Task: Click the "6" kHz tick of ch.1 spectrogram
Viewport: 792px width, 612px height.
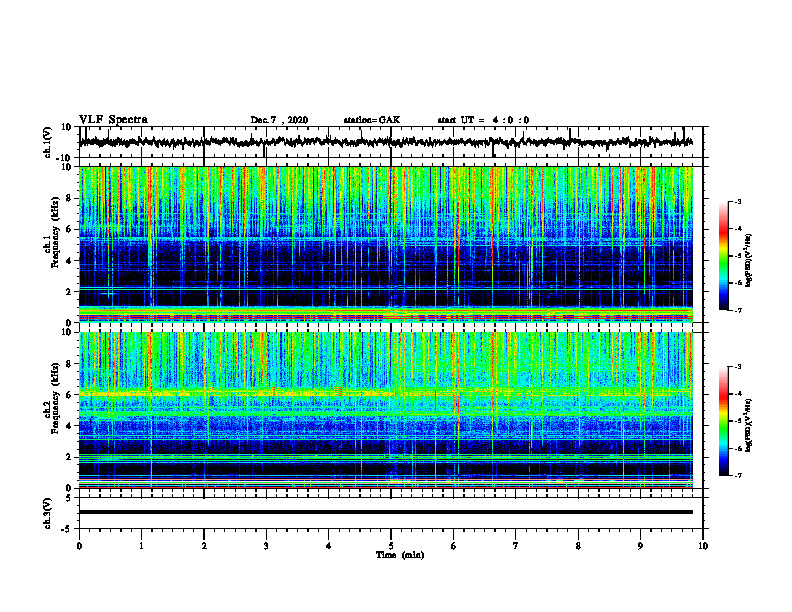Action: (70, 229)
